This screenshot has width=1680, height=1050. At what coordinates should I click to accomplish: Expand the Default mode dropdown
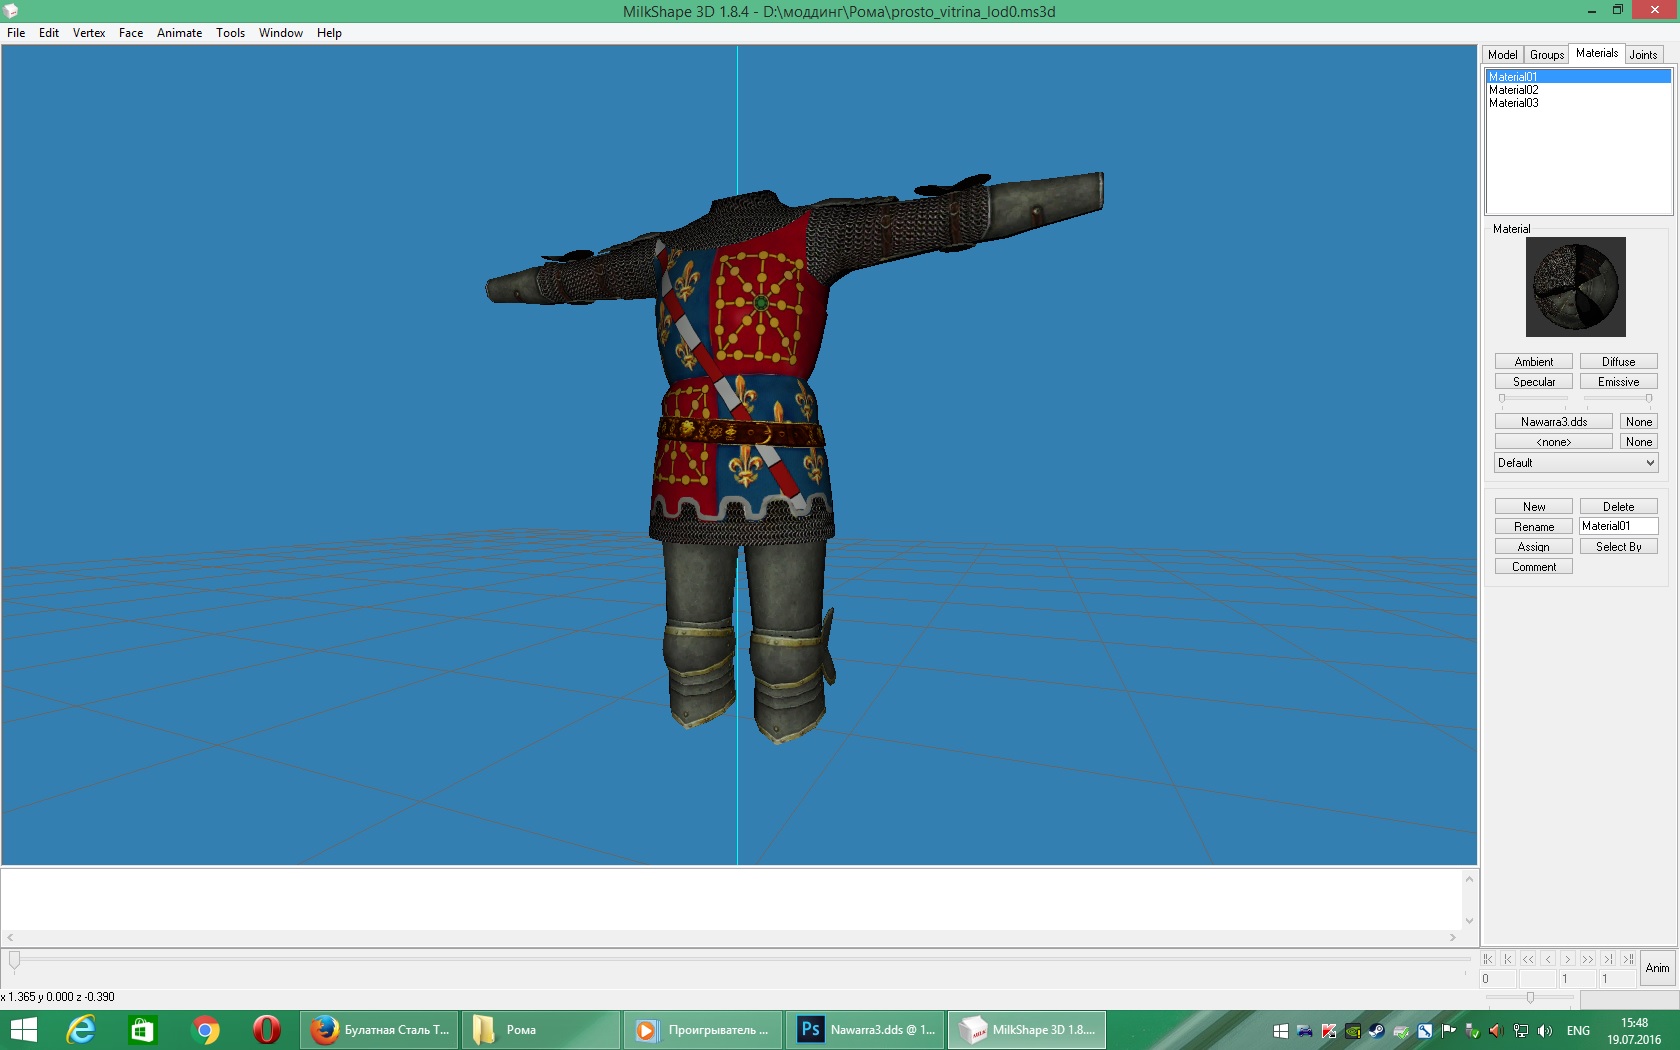1576,463
